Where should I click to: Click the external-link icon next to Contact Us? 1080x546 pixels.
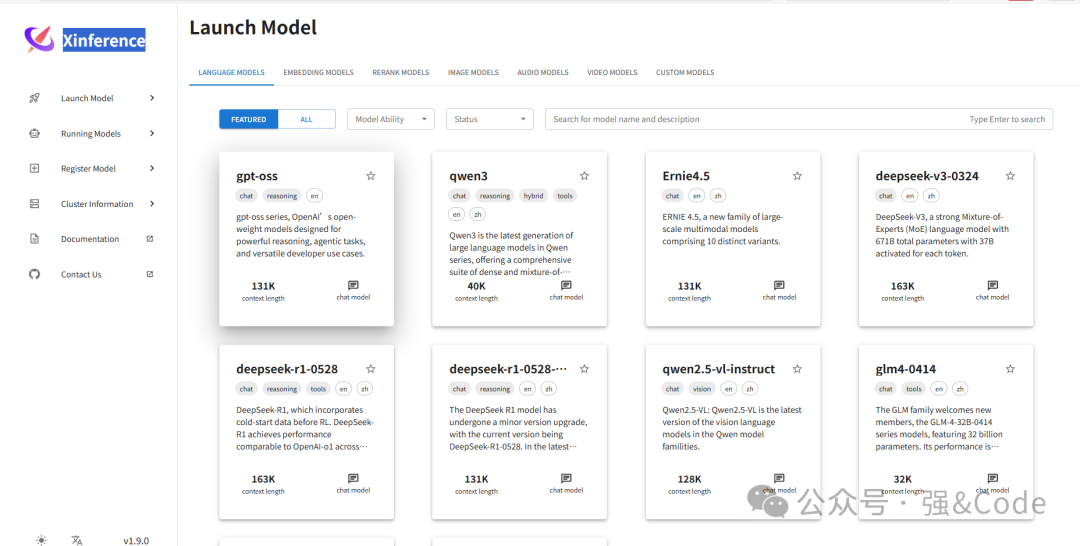click(x=150, y=273)
